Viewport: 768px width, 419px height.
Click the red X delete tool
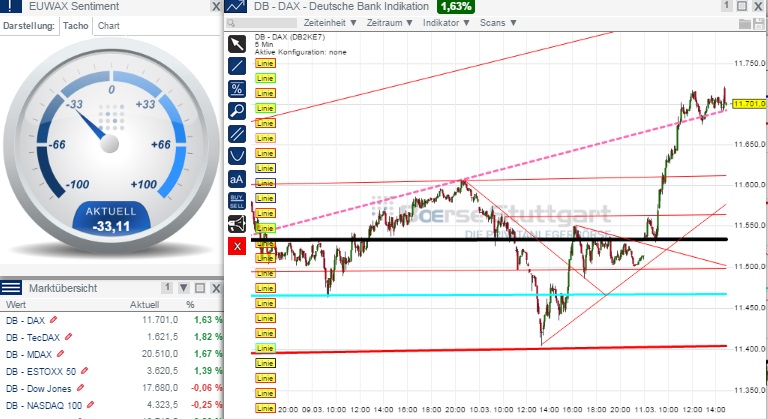237,246
